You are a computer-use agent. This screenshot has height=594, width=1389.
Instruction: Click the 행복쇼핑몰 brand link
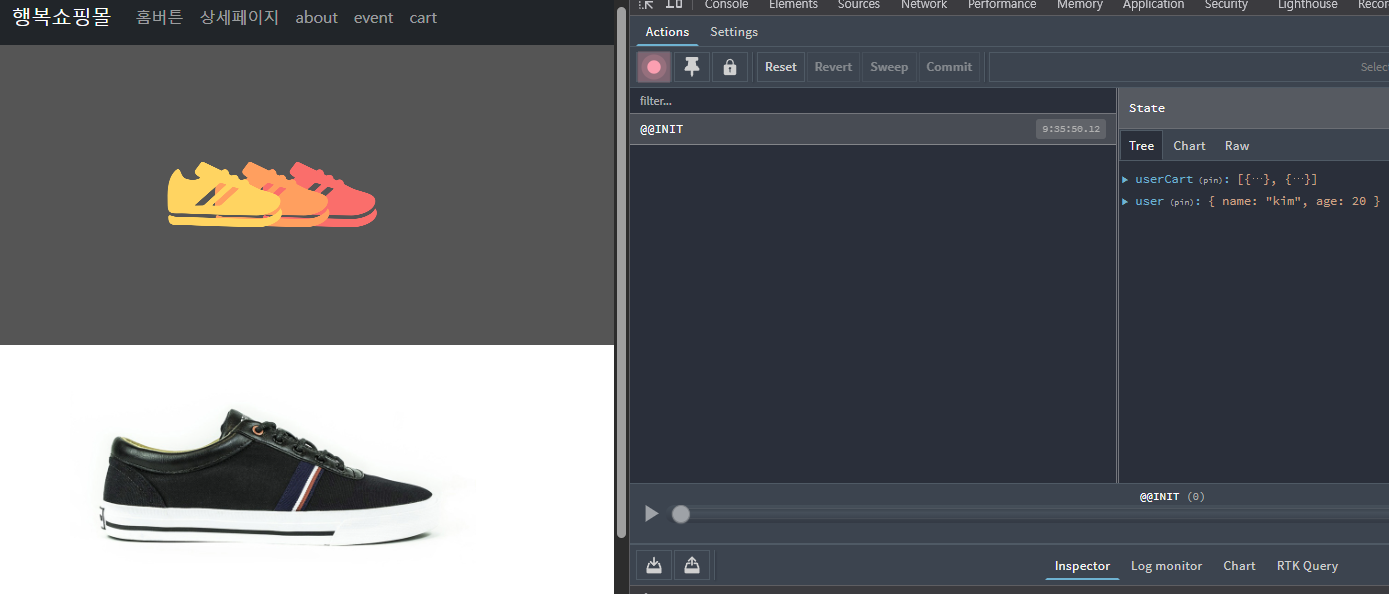tap(61, 17)
